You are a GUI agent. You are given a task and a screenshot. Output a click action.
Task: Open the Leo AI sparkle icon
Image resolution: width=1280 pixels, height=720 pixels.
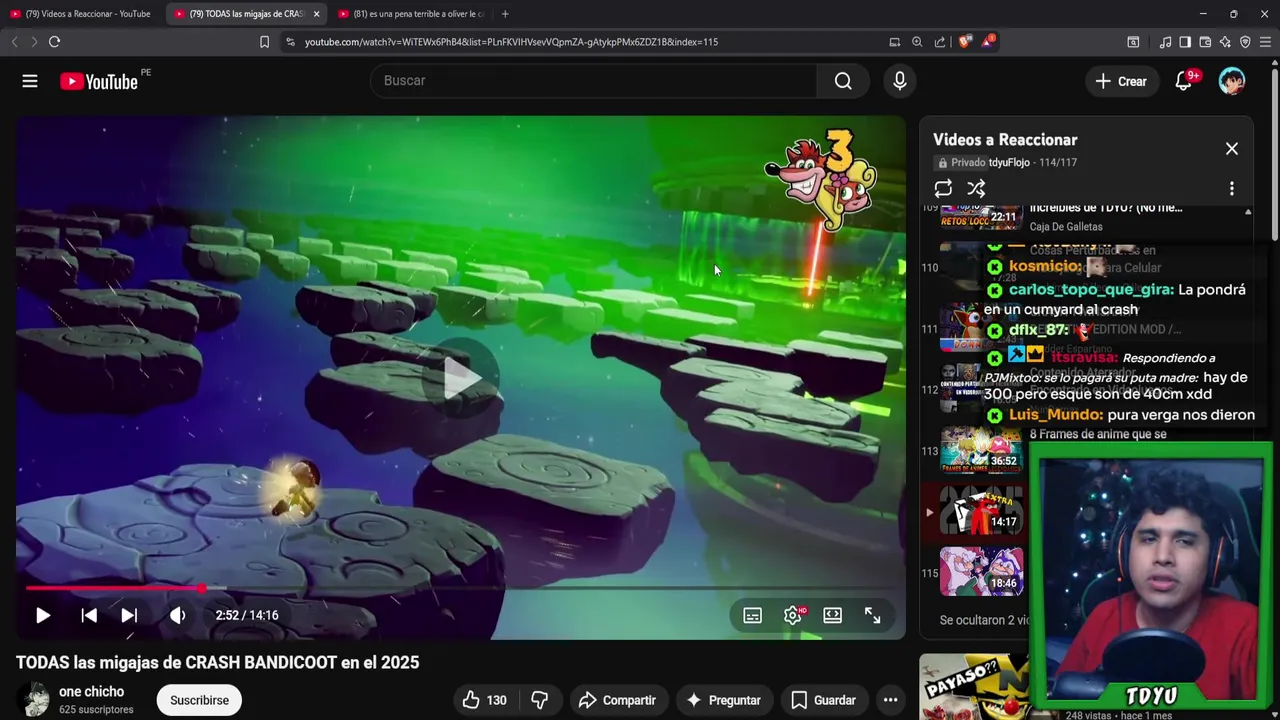(x=1225, y=42)
